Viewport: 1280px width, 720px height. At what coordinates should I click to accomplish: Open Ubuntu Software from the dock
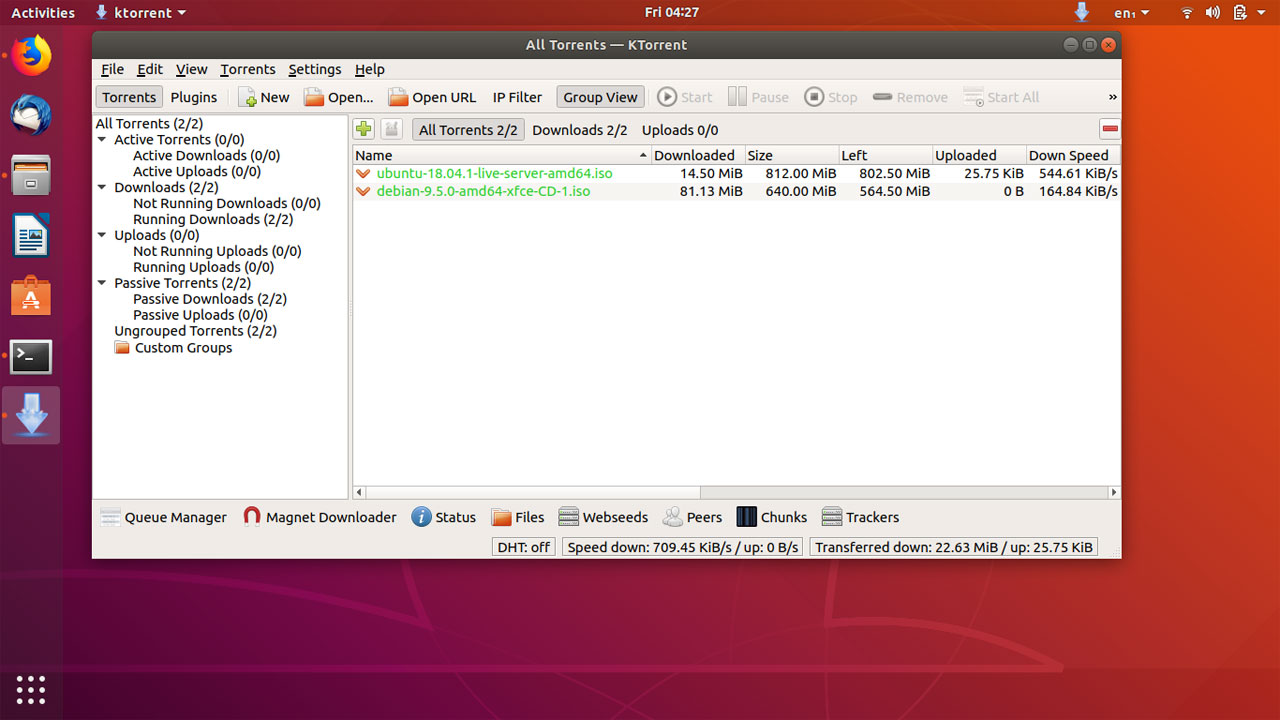(x=31, y=296)
